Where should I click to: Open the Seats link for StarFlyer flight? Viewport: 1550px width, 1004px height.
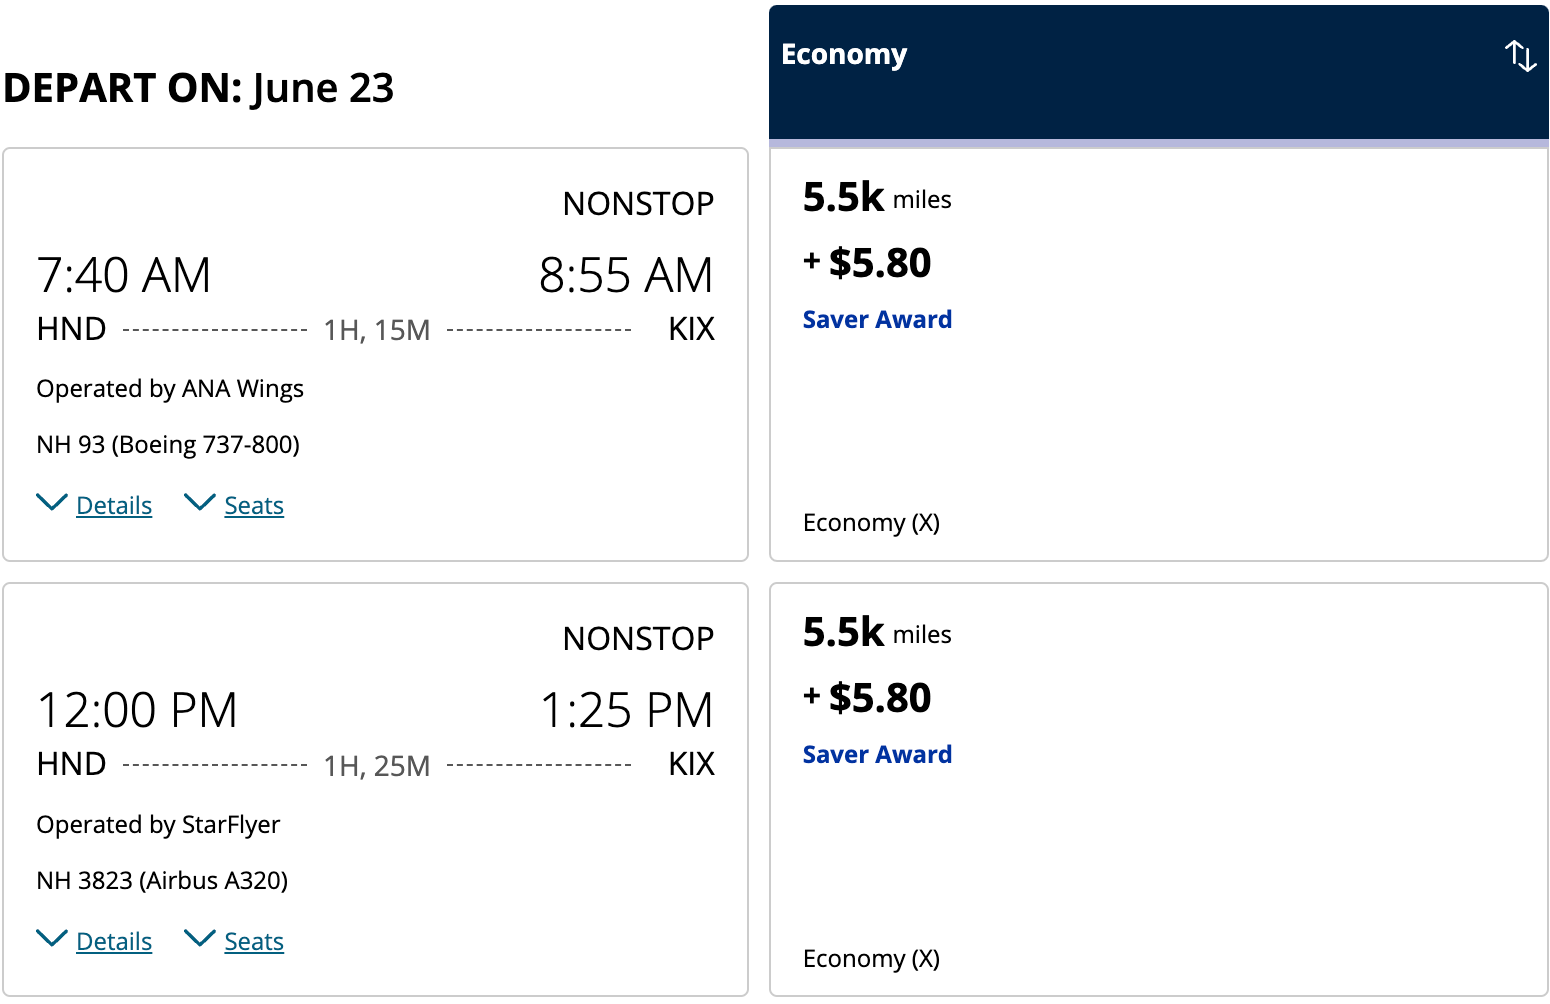pos(254,942)
